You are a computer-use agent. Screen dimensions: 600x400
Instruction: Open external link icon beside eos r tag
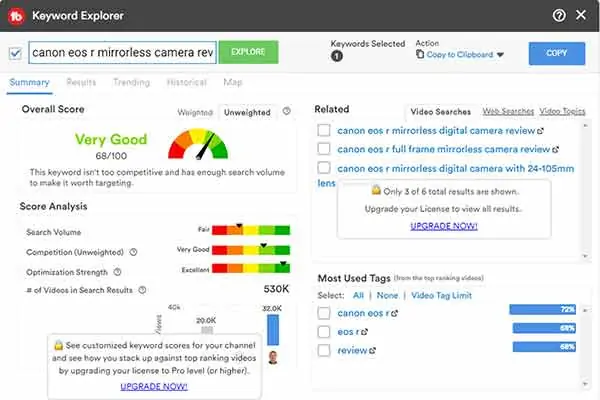(364, 332)
